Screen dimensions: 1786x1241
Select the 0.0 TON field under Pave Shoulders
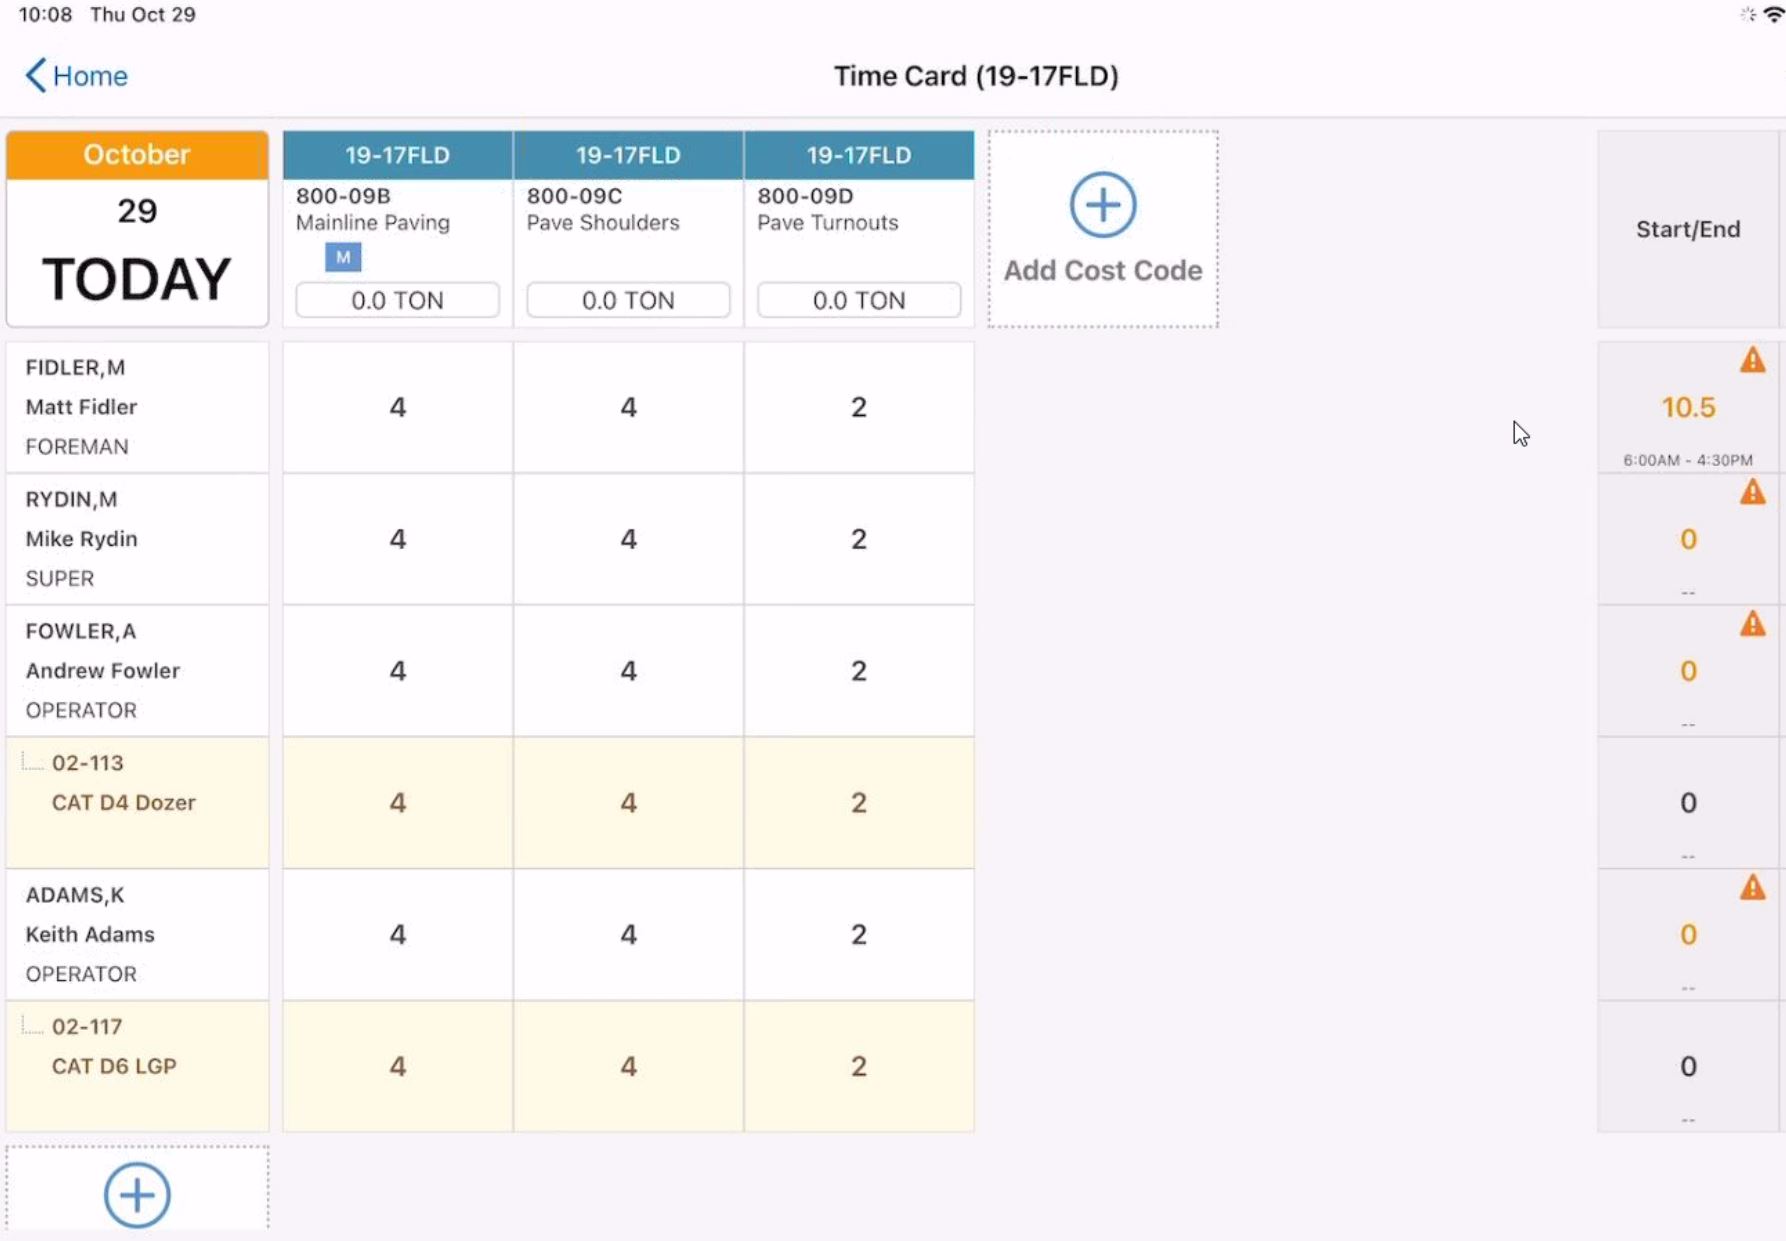[x=627, y=300]
